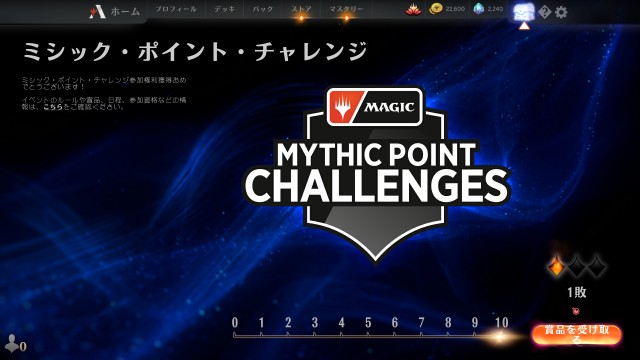Screen dimensions: 640x360
Task: Open the ストア tab
Action: pyautogui.click(x=301, y=9)
